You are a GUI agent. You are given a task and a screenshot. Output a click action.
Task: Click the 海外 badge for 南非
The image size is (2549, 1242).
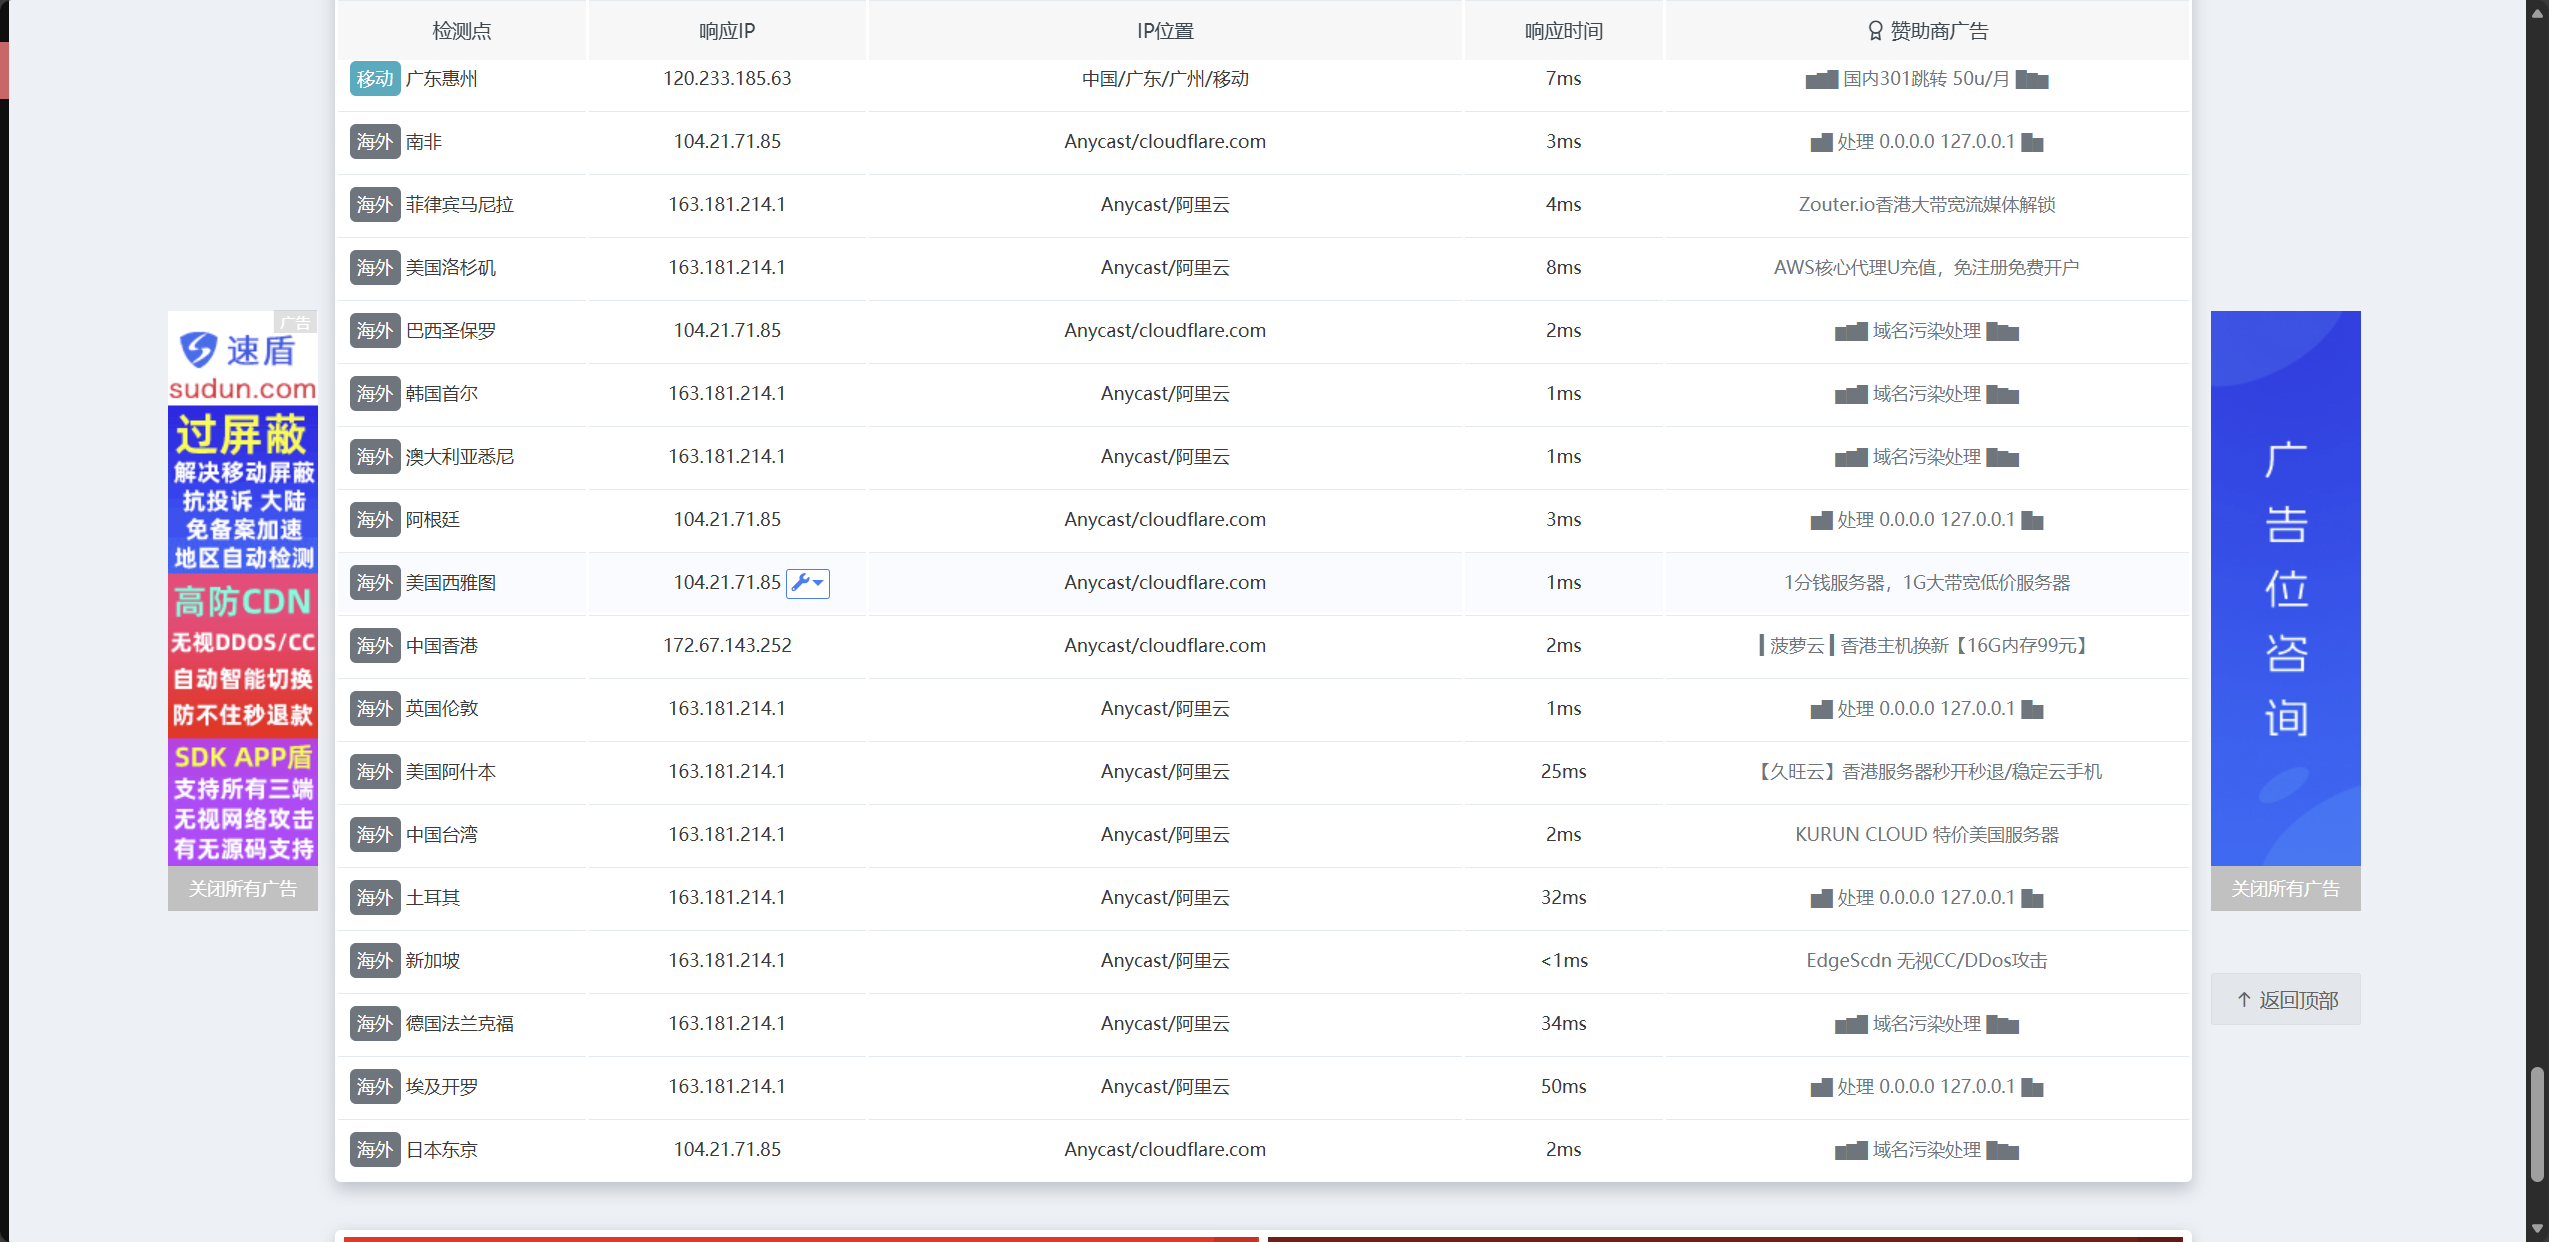point(375,142)
